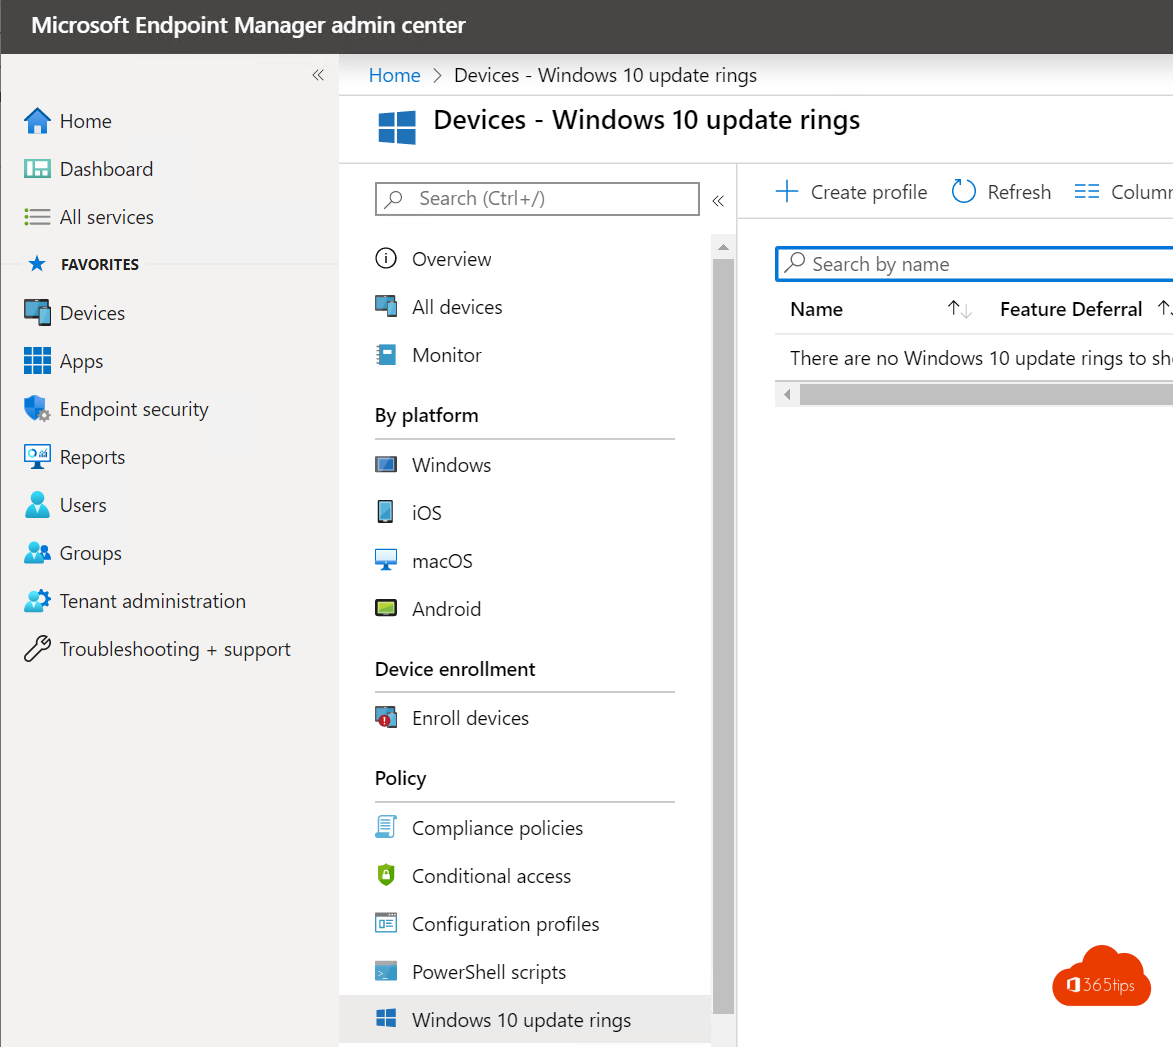Screen dimensions: 1173x1047
Task: Sort the list by Name column arrows
Action: coord(959,309)
